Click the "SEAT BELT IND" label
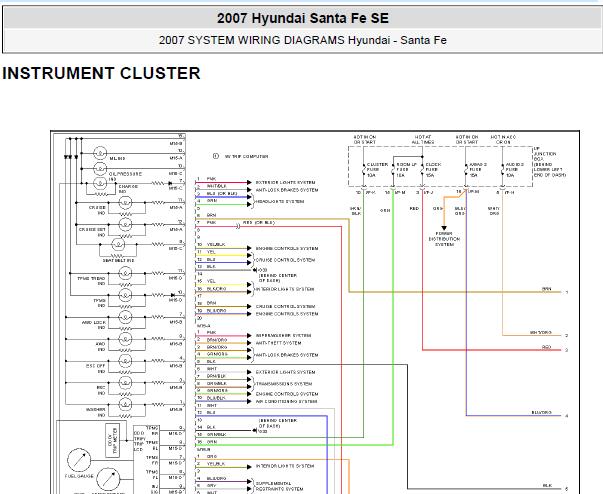 point(118,261)
